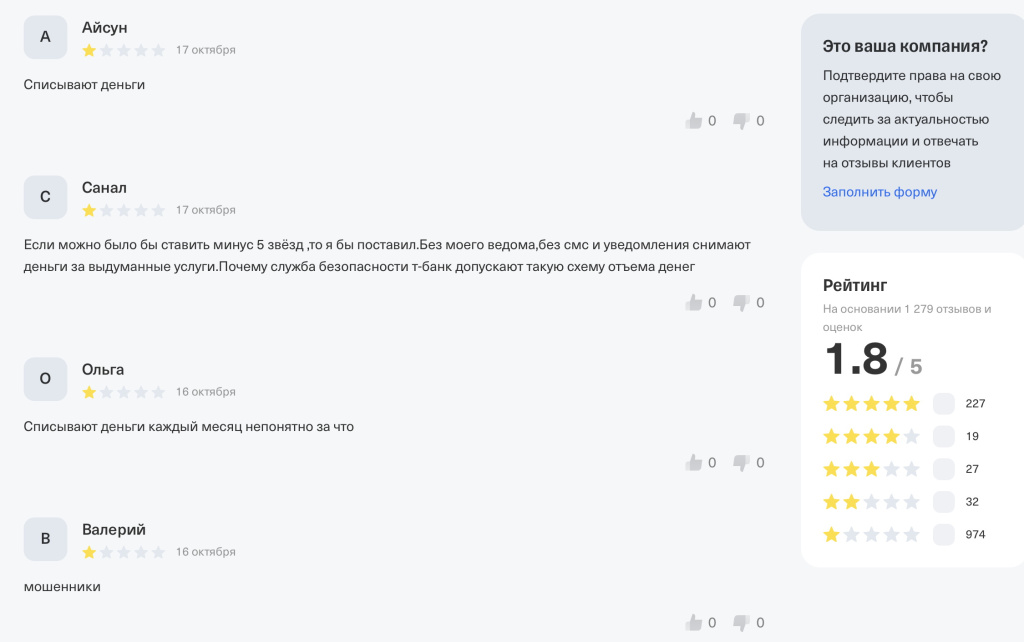Enable the 3-star rating filter checkbox
This screenshot has width=1024, height=642.
[x=943, y=469]
